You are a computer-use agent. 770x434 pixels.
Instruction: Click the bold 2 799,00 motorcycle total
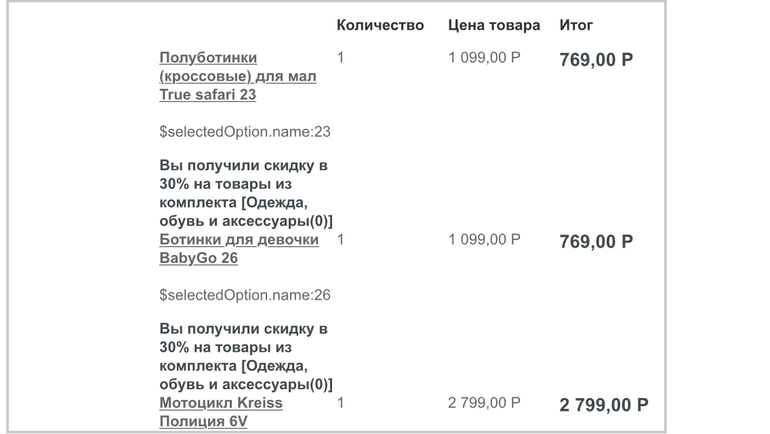pos(604,405)
